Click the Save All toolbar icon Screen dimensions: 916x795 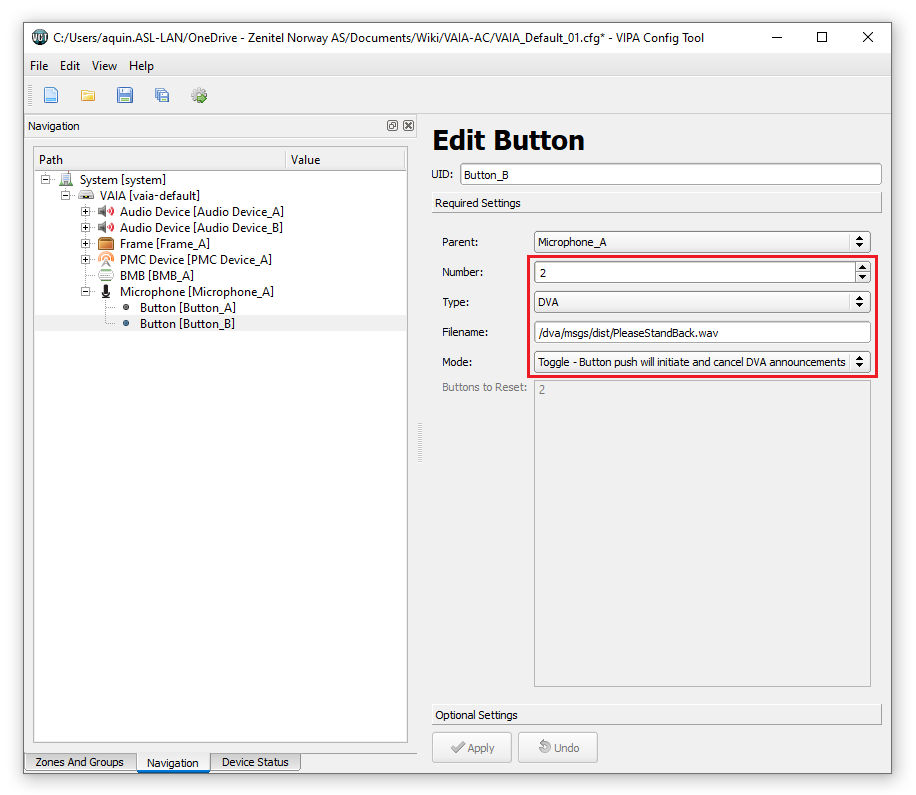(x=162, y=96)
